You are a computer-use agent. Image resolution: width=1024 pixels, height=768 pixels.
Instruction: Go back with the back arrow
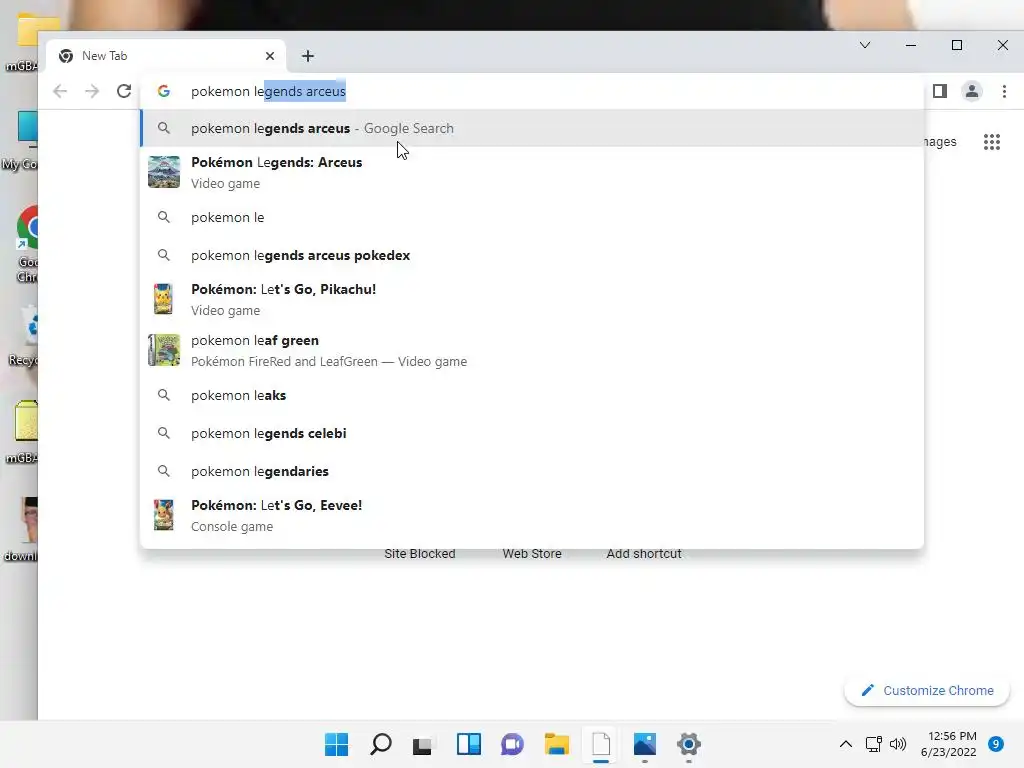tap(60, 91)
